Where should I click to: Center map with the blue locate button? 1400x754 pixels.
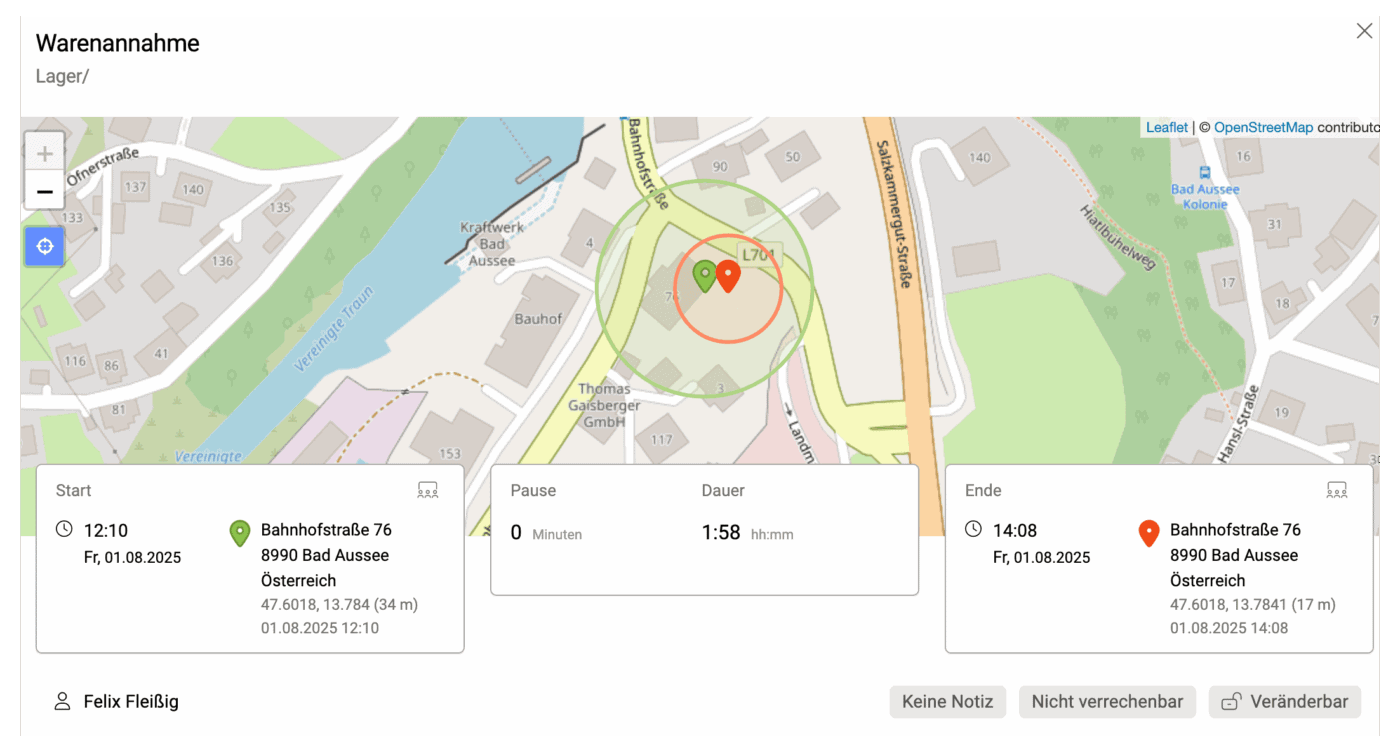[x=44, y=246]
